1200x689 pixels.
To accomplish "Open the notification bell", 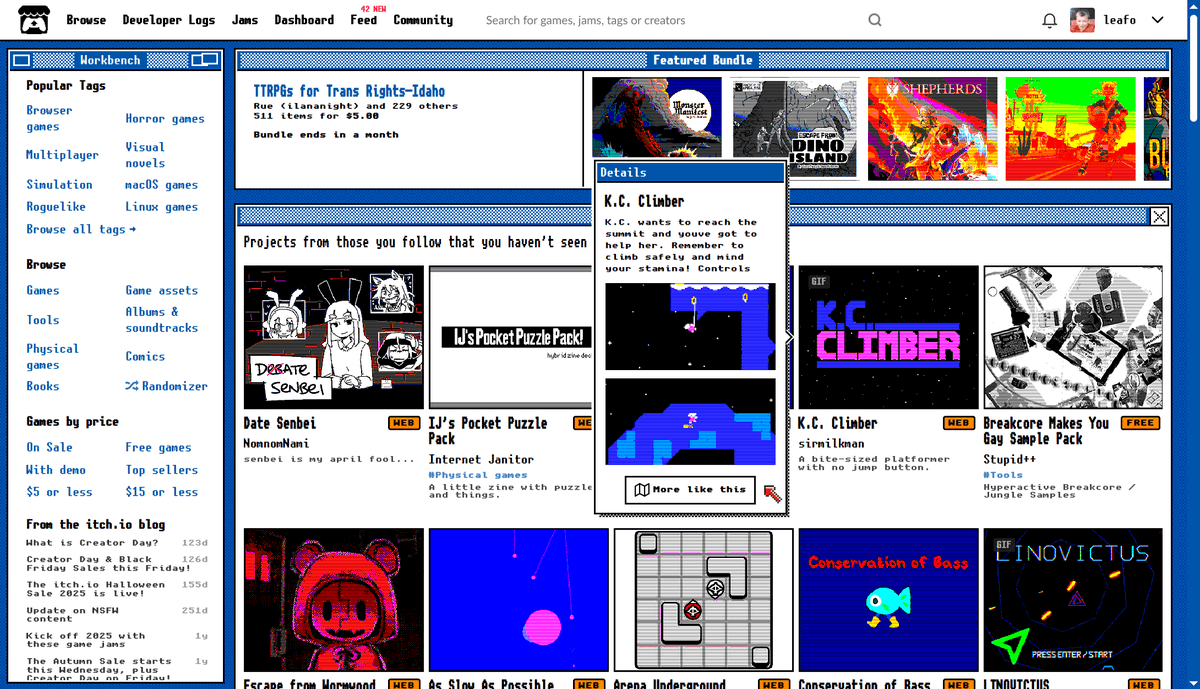I will [1049, 19].
